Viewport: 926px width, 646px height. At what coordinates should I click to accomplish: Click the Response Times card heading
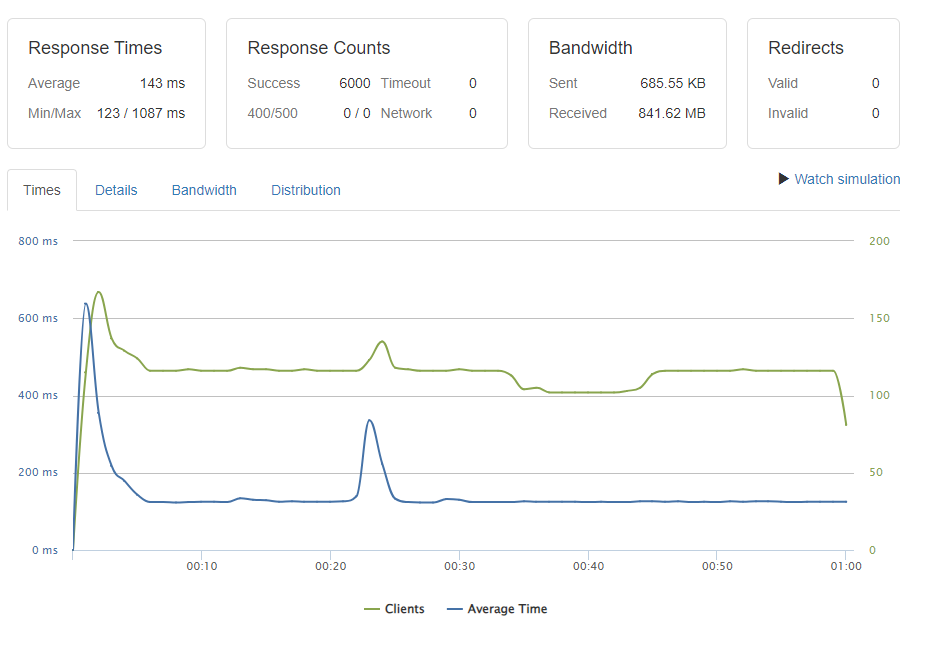(95, 48)
